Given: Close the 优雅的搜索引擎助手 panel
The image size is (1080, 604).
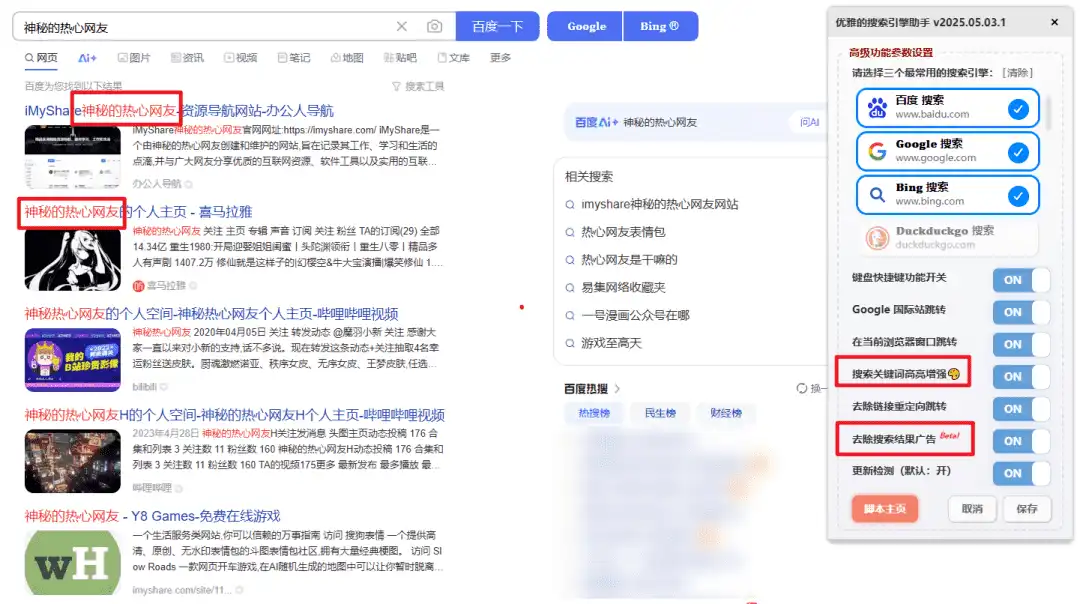Looking at the screenshot, I should click(x=1055, y=22).
